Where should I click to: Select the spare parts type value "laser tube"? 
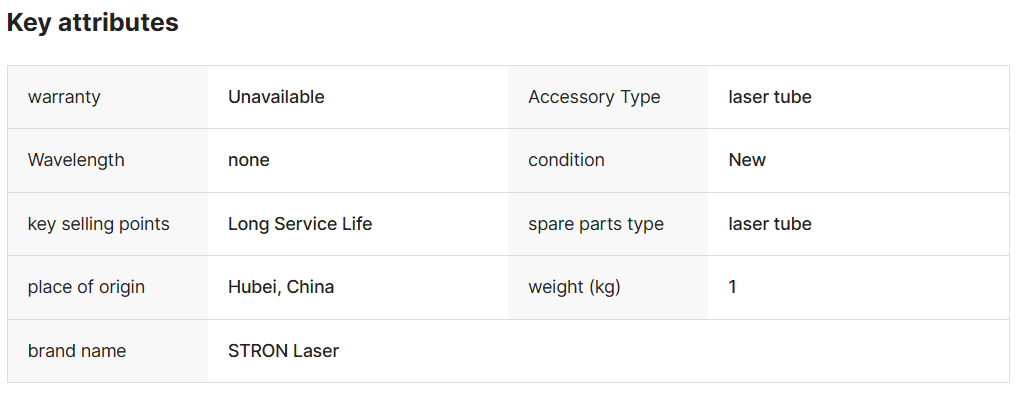pos(770,224)
